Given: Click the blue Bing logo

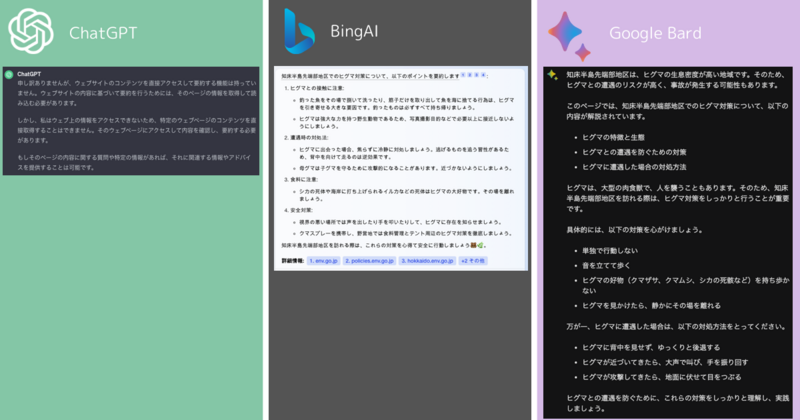Looking at the screenshot, I should (299, 31).
